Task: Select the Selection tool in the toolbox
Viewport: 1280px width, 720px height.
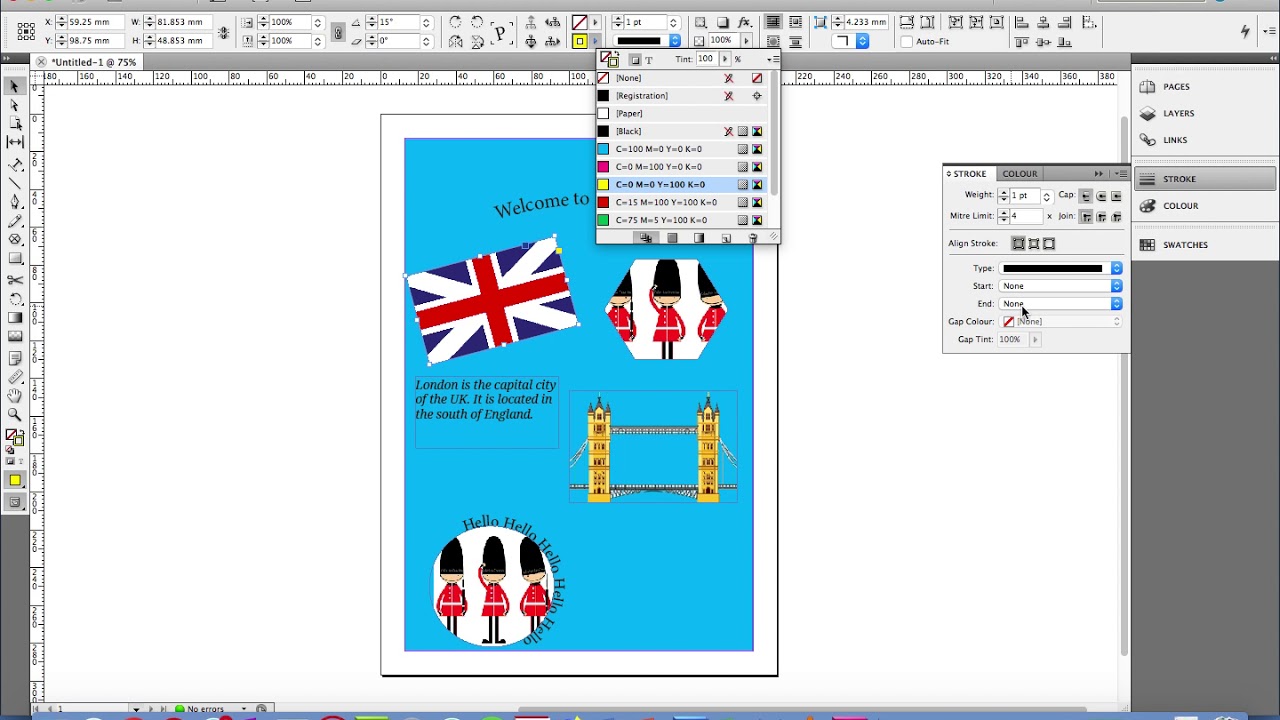Action: tap(15, 86)
